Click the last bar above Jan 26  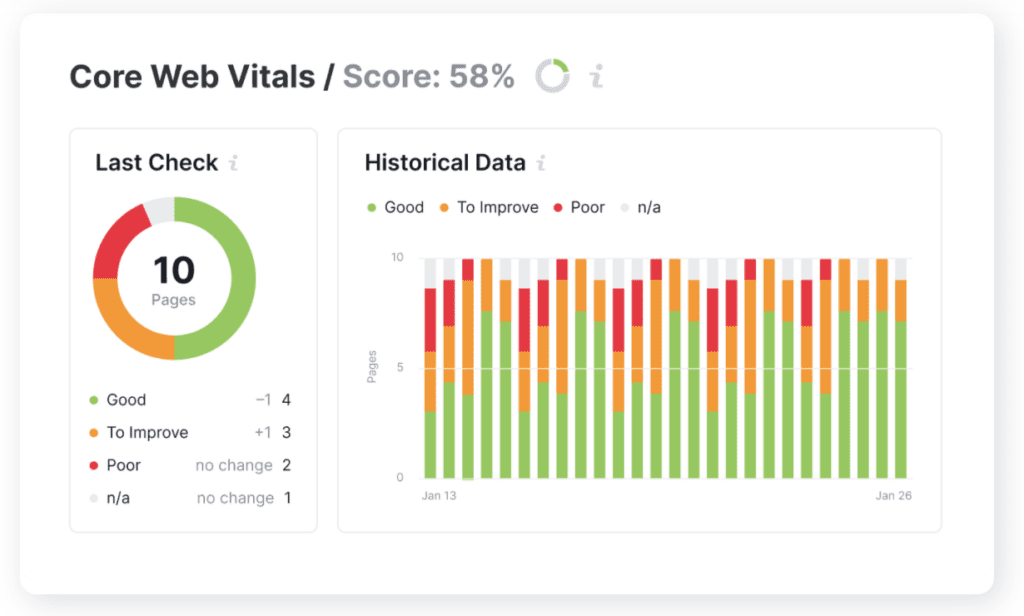[x=901, y=400]
